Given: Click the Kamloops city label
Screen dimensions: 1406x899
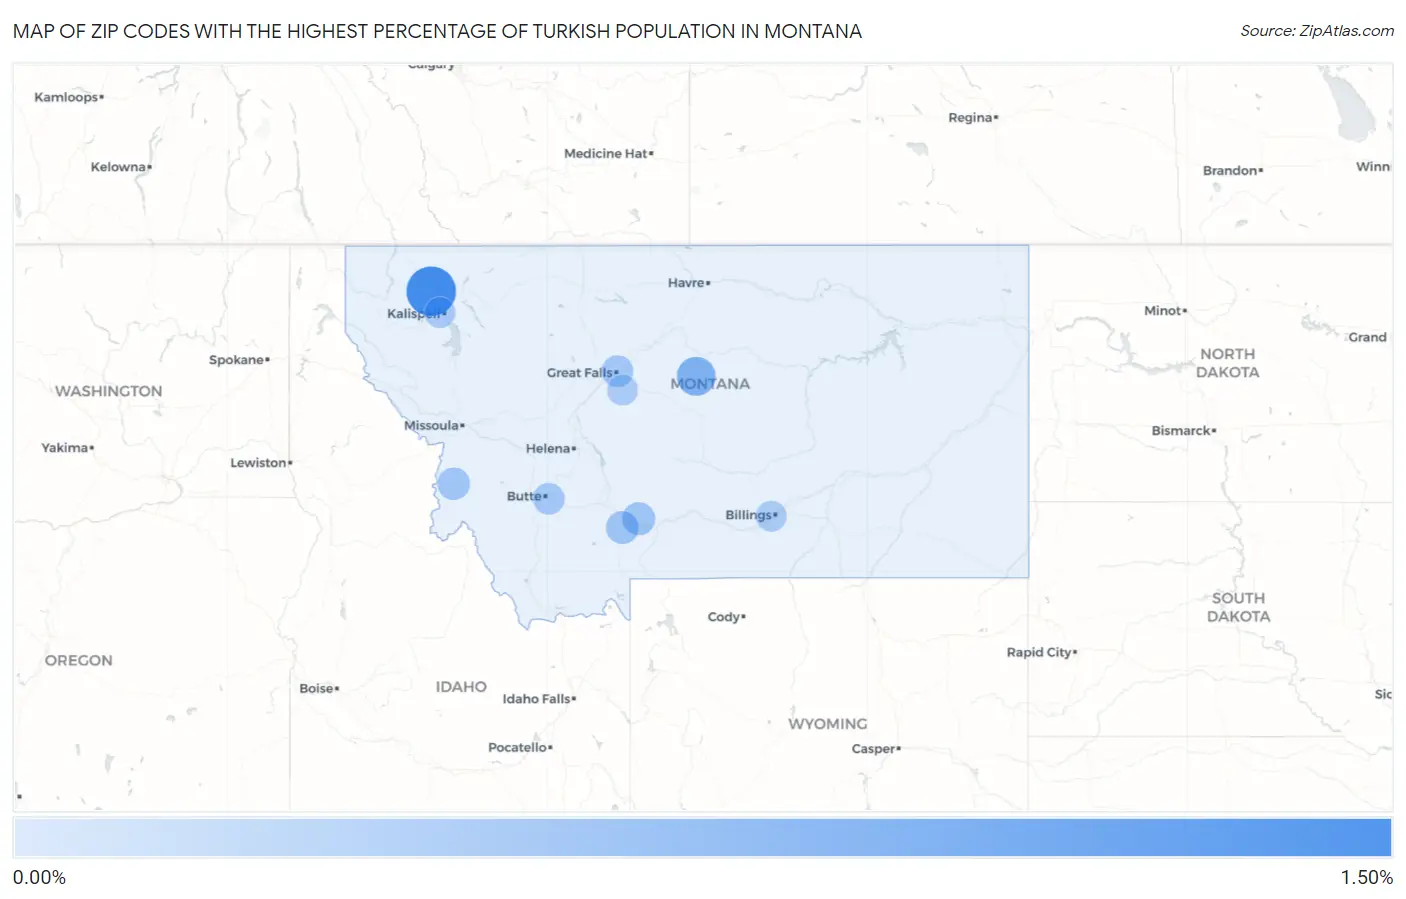Looking at the screenshot, I should [69, 97].
